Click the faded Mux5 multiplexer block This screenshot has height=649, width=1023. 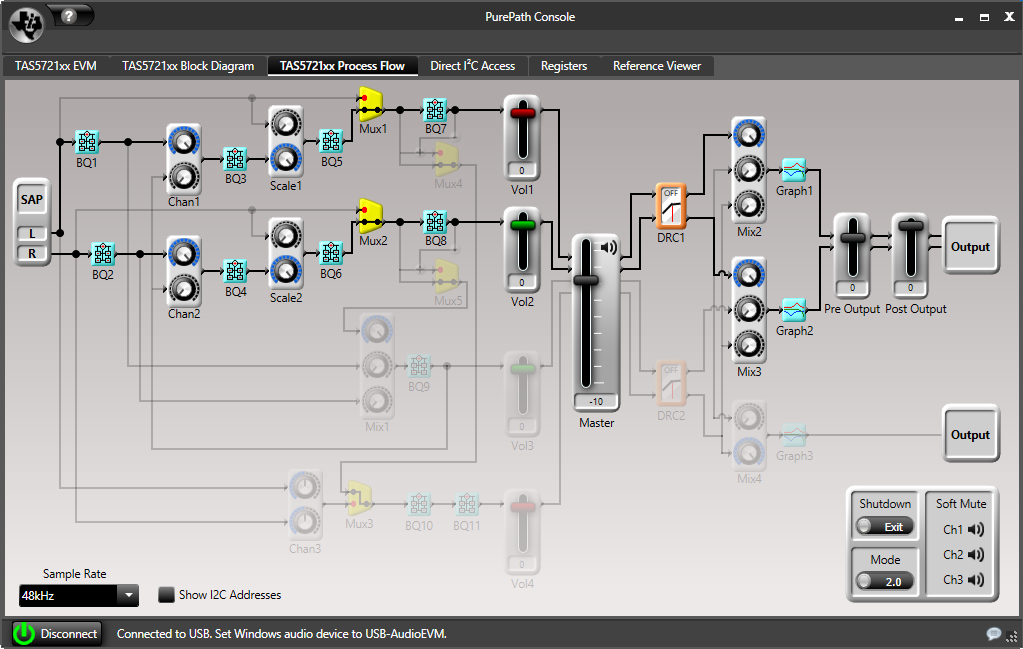tap(448, 277)
